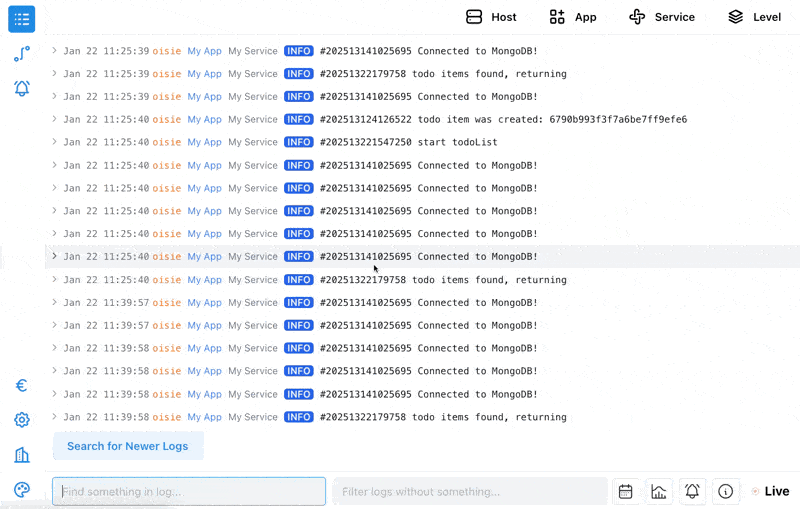Expand the first log entry at 11:25:39
Image resolution: width=800 pixels, height=509 pixels.
(x=55, y=50)
